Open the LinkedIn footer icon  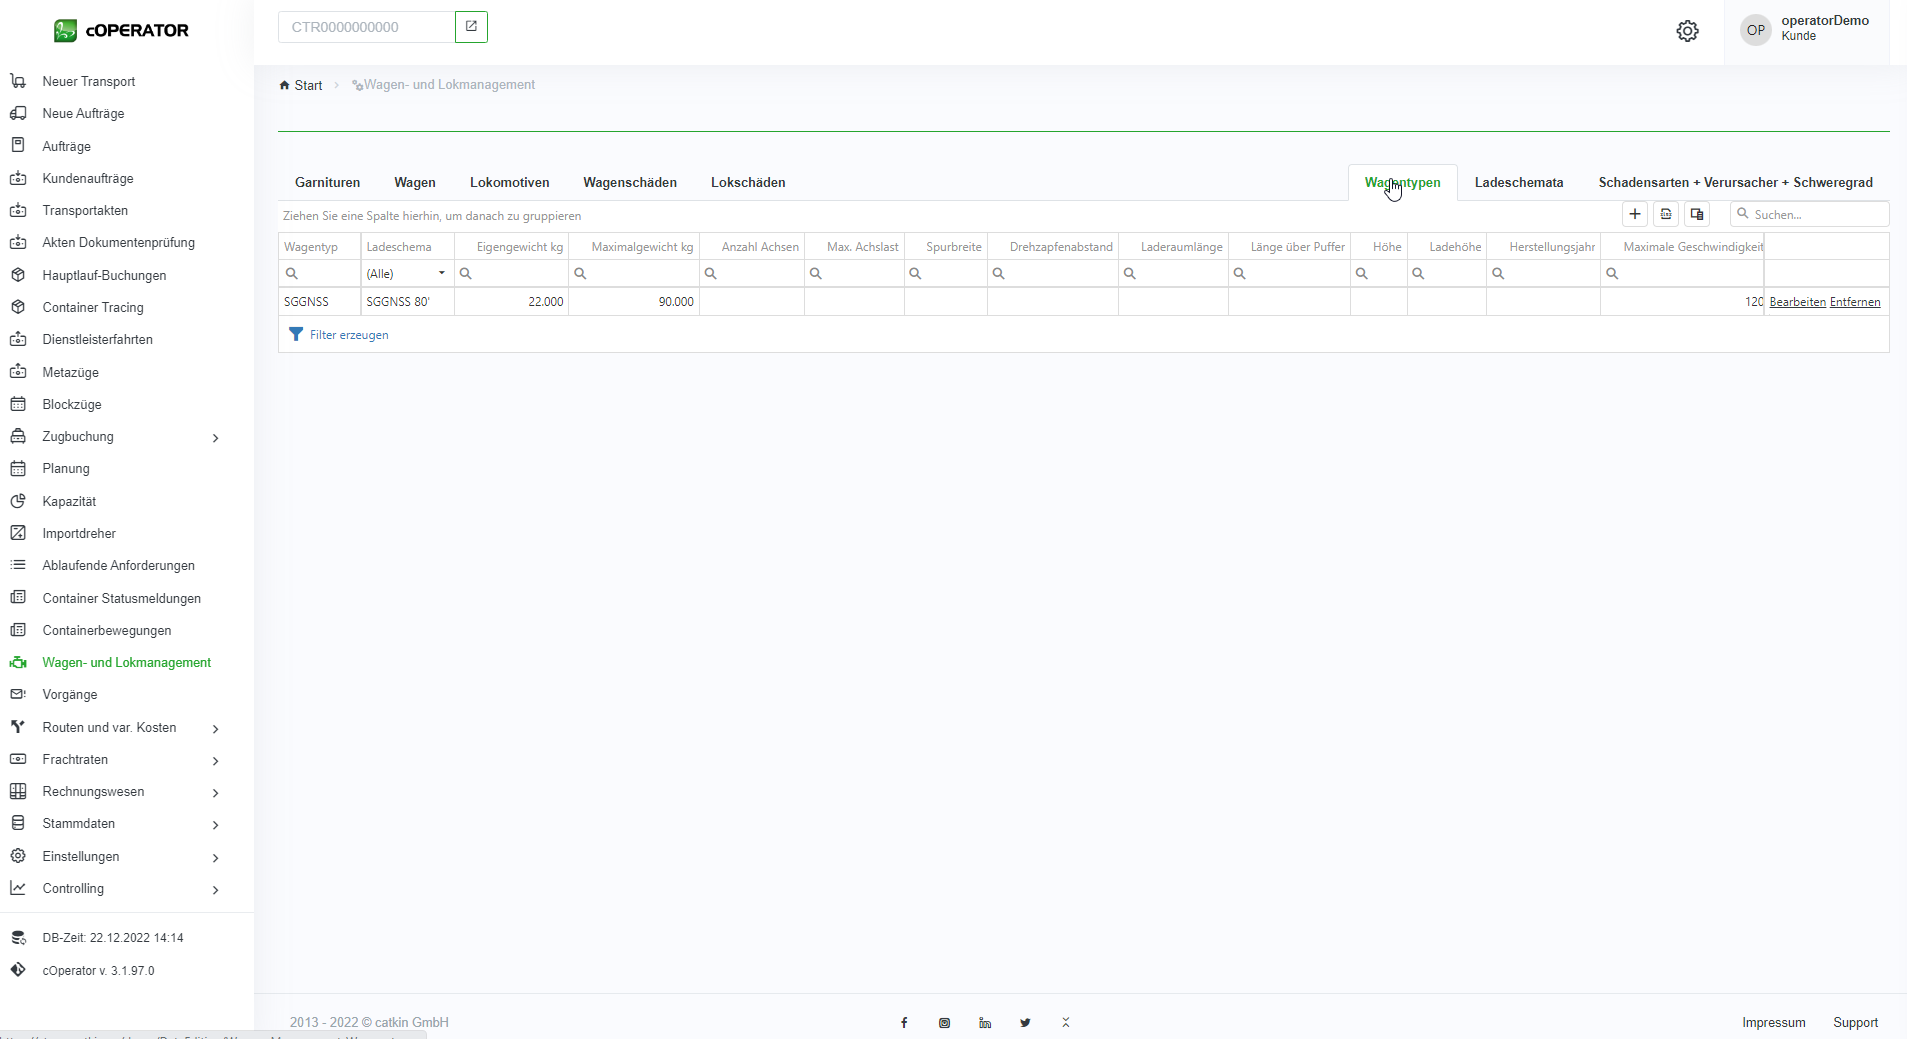click(x=985, y=1023)
